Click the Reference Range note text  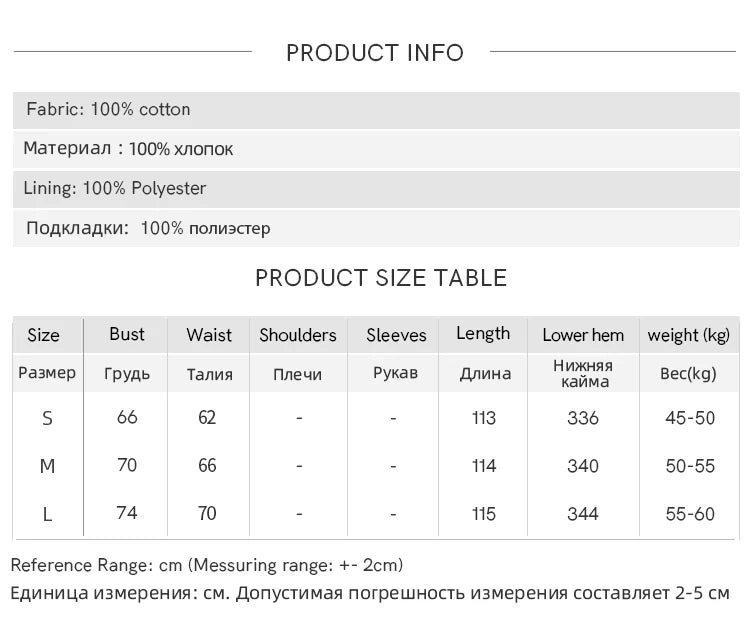point(207,565)
